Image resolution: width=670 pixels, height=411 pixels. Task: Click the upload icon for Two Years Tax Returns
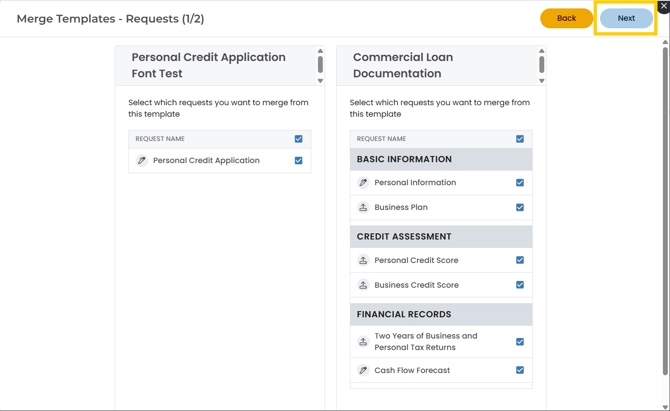(x=363, y=342)
